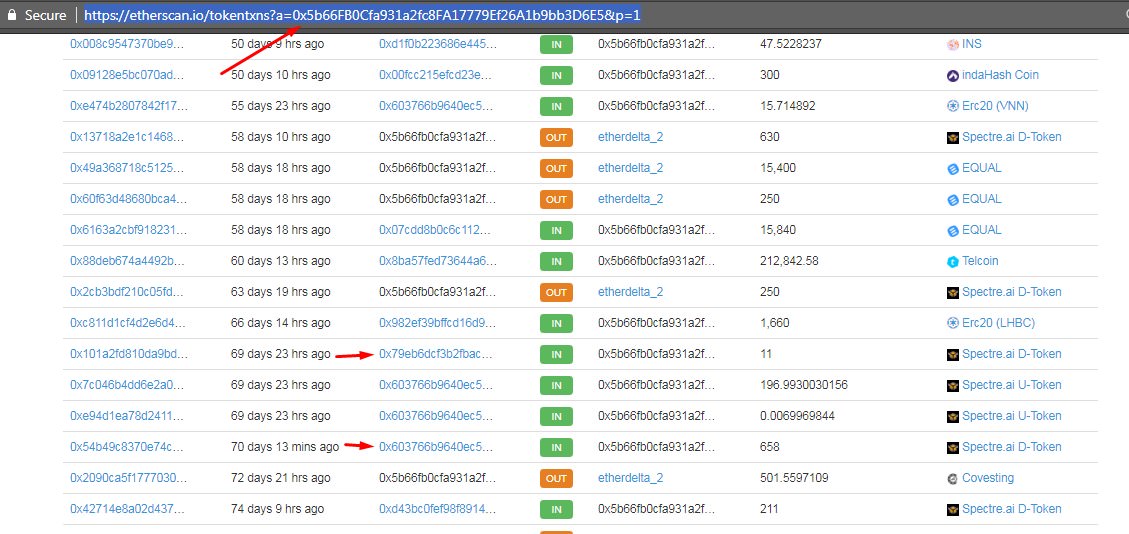Open transaction hash 0x008c9547370be9
The height and width of the screenshot is (534, 1129).
point(127,44)
